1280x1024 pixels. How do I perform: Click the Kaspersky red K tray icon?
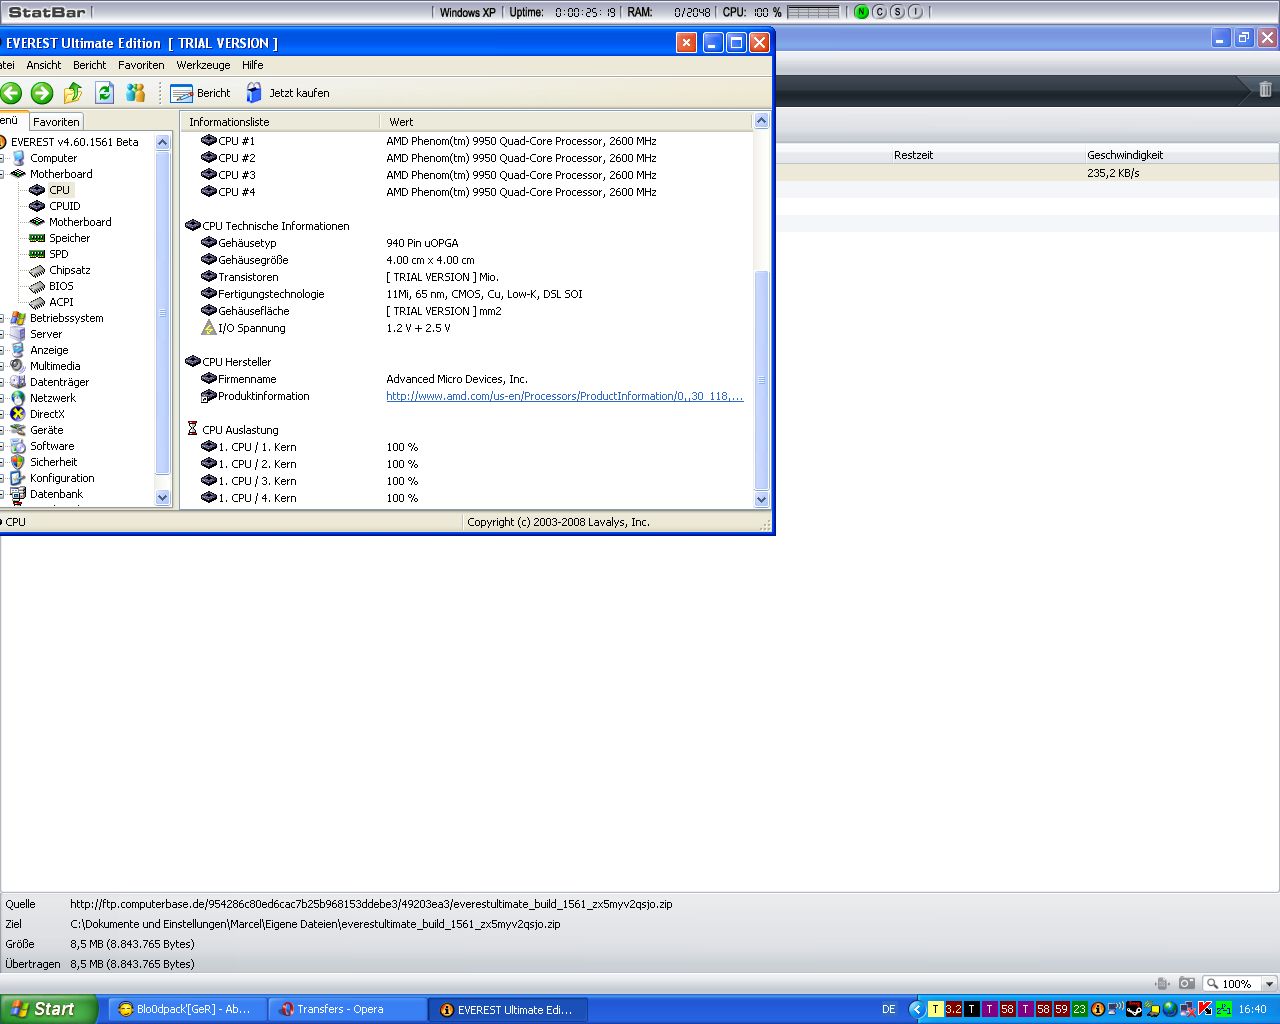coord(1205,1009)
